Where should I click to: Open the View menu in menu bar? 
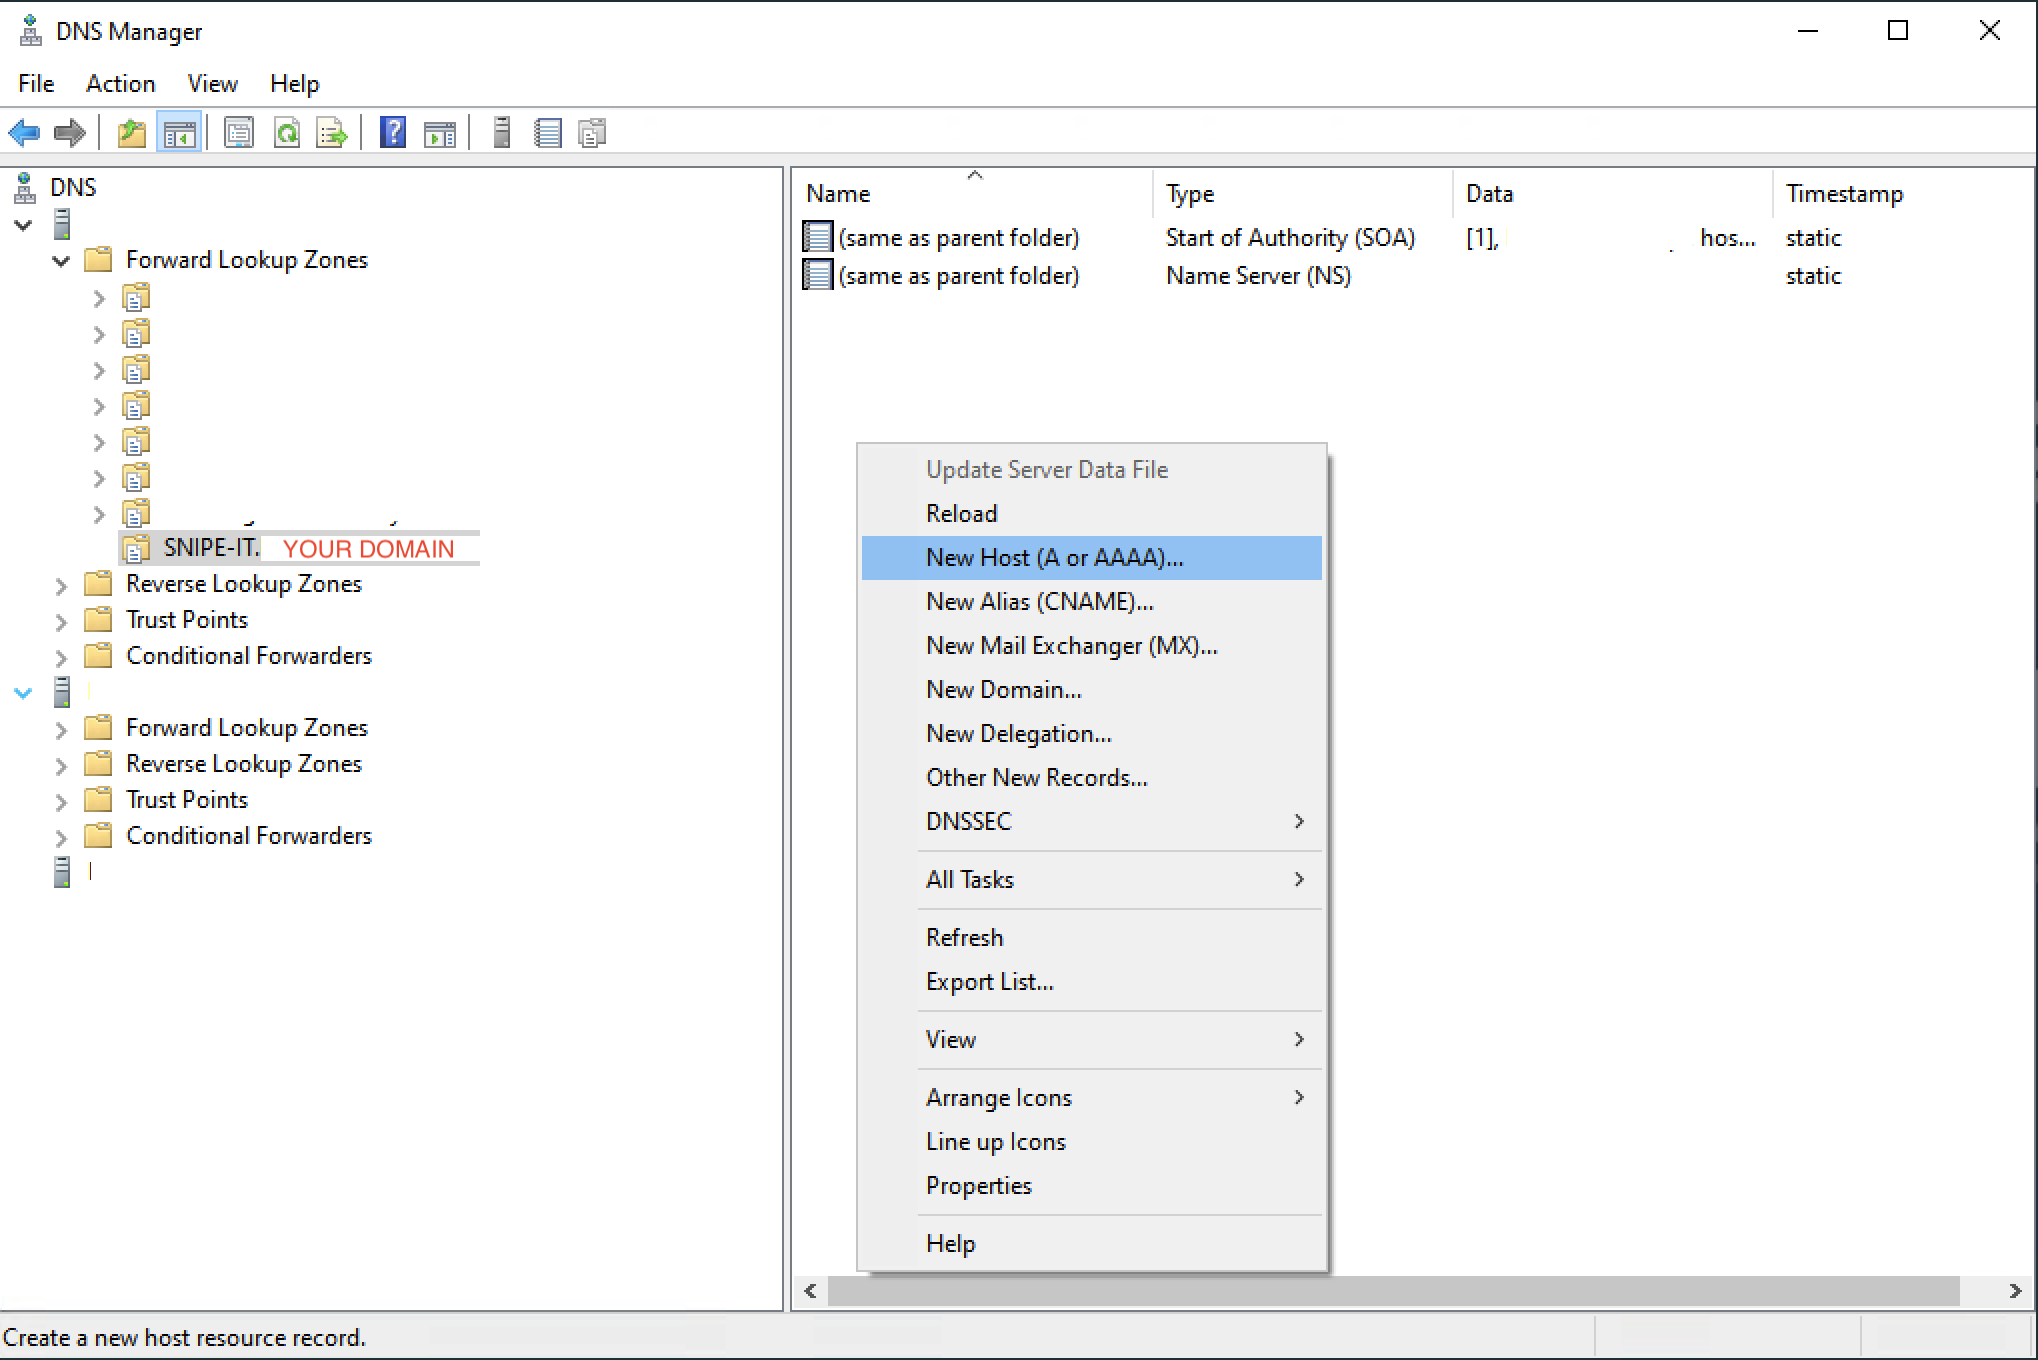click(212, 84)
